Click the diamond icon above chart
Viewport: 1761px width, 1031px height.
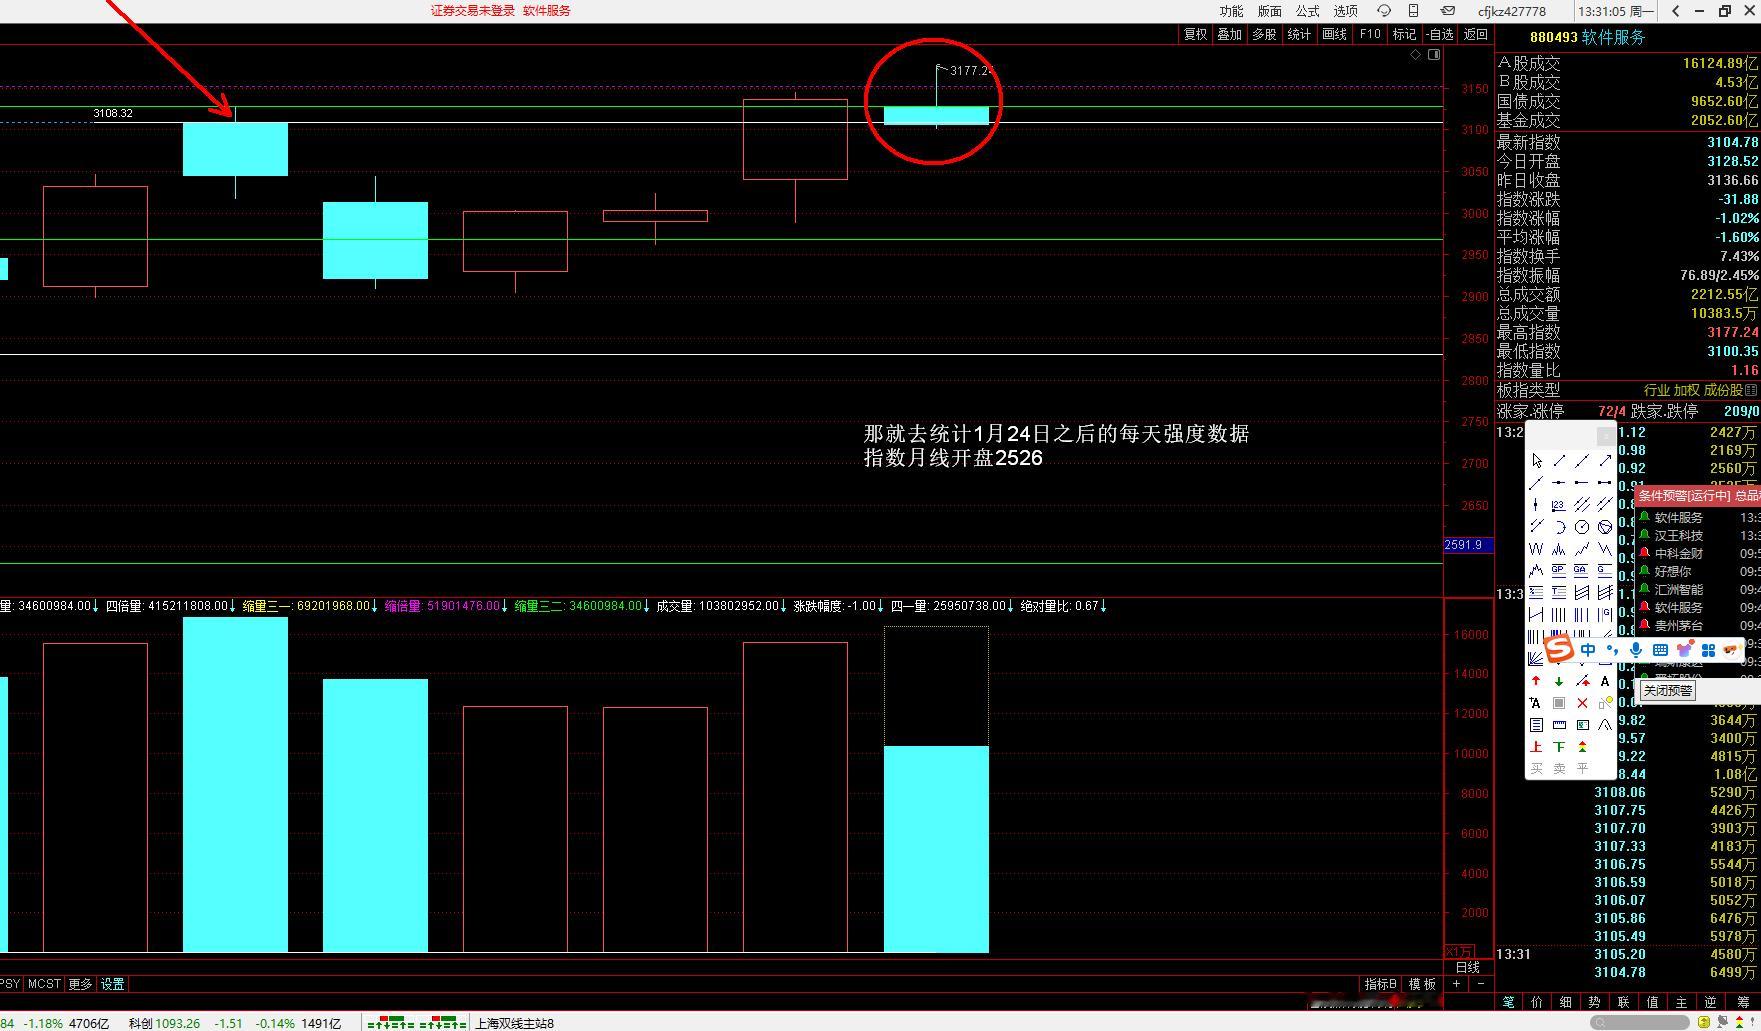pyautogui.click(x=1416, y=55)
